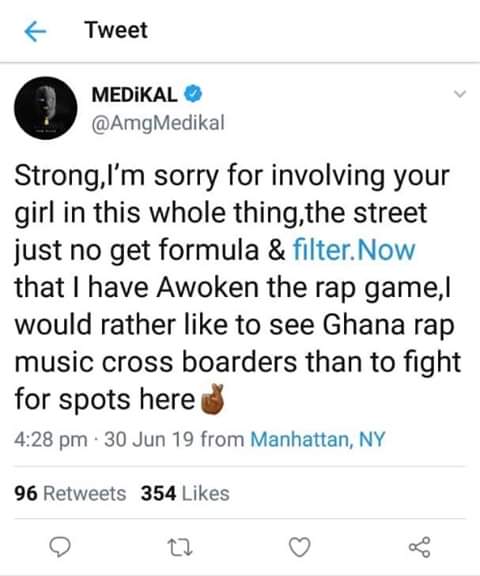Tap the crossed fingers emoji

[212, 399]
